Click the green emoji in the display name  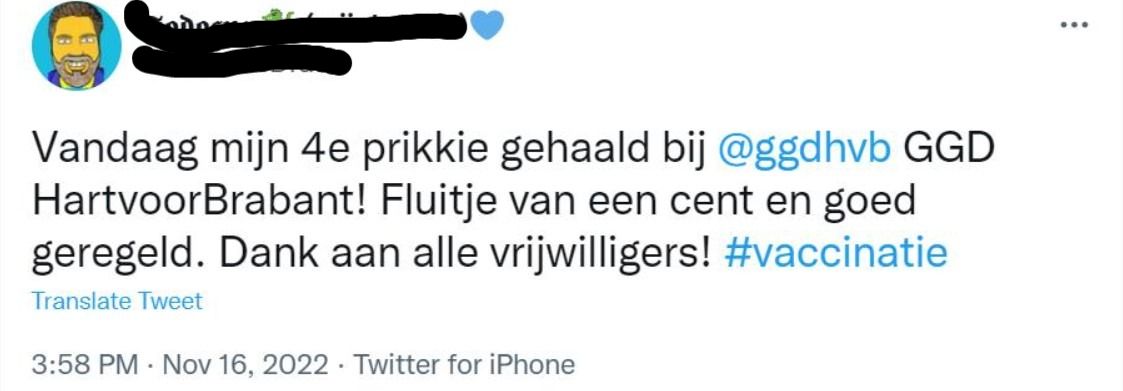tap(276, 14)
